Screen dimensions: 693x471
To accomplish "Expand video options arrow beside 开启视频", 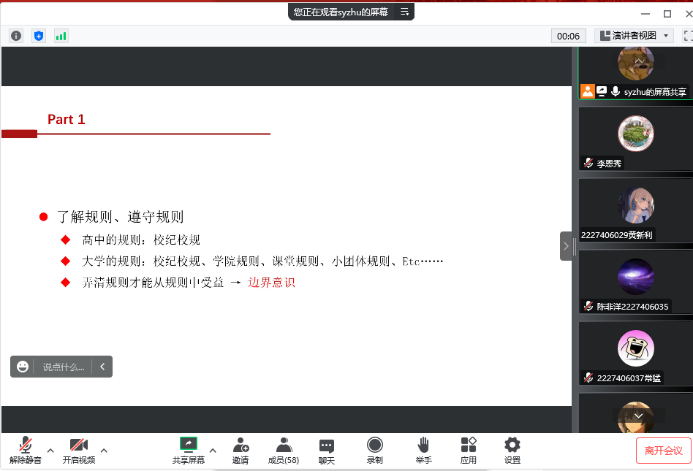I will click(103, 449).
